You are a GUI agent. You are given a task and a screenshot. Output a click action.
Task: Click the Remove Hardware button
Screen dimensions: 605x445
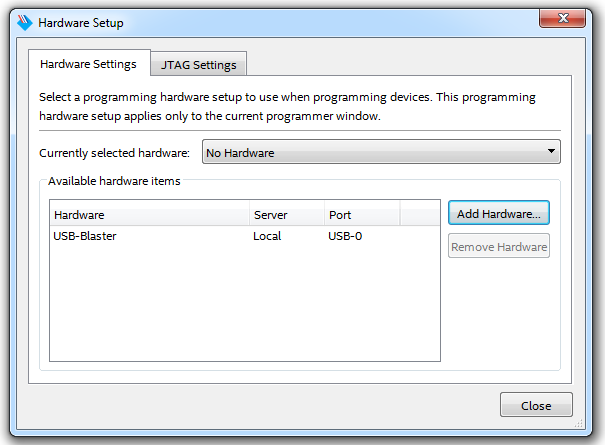click(x=498, y=247)
